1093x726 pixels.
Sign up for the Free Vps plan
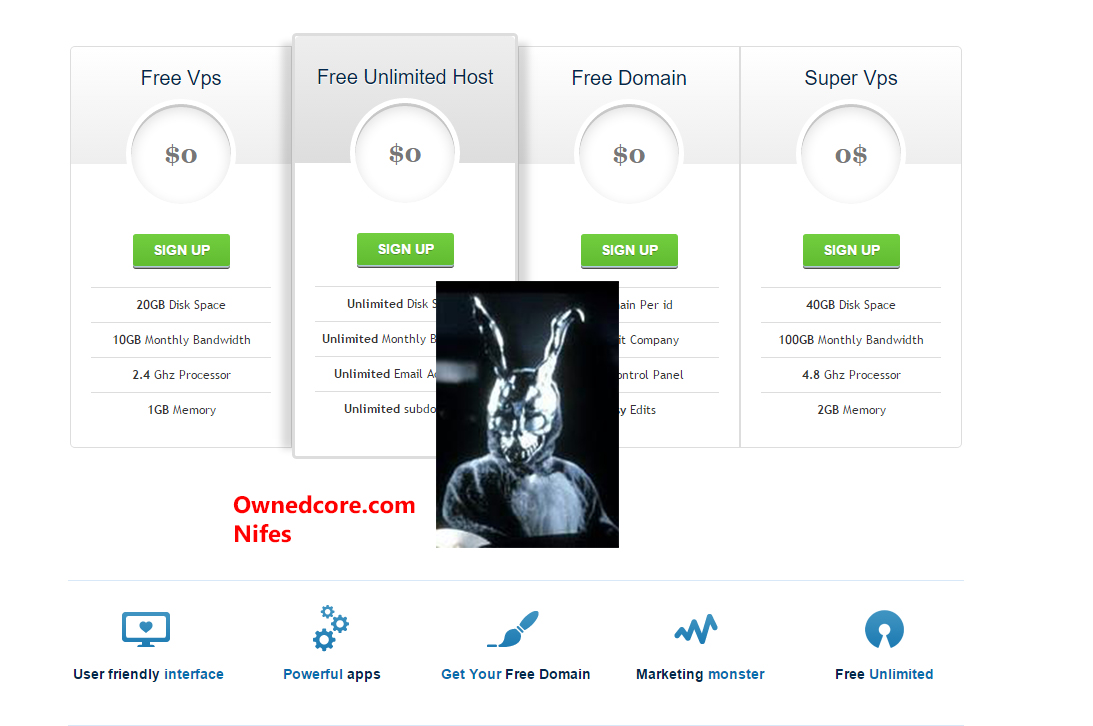click(x=181, y=251)
